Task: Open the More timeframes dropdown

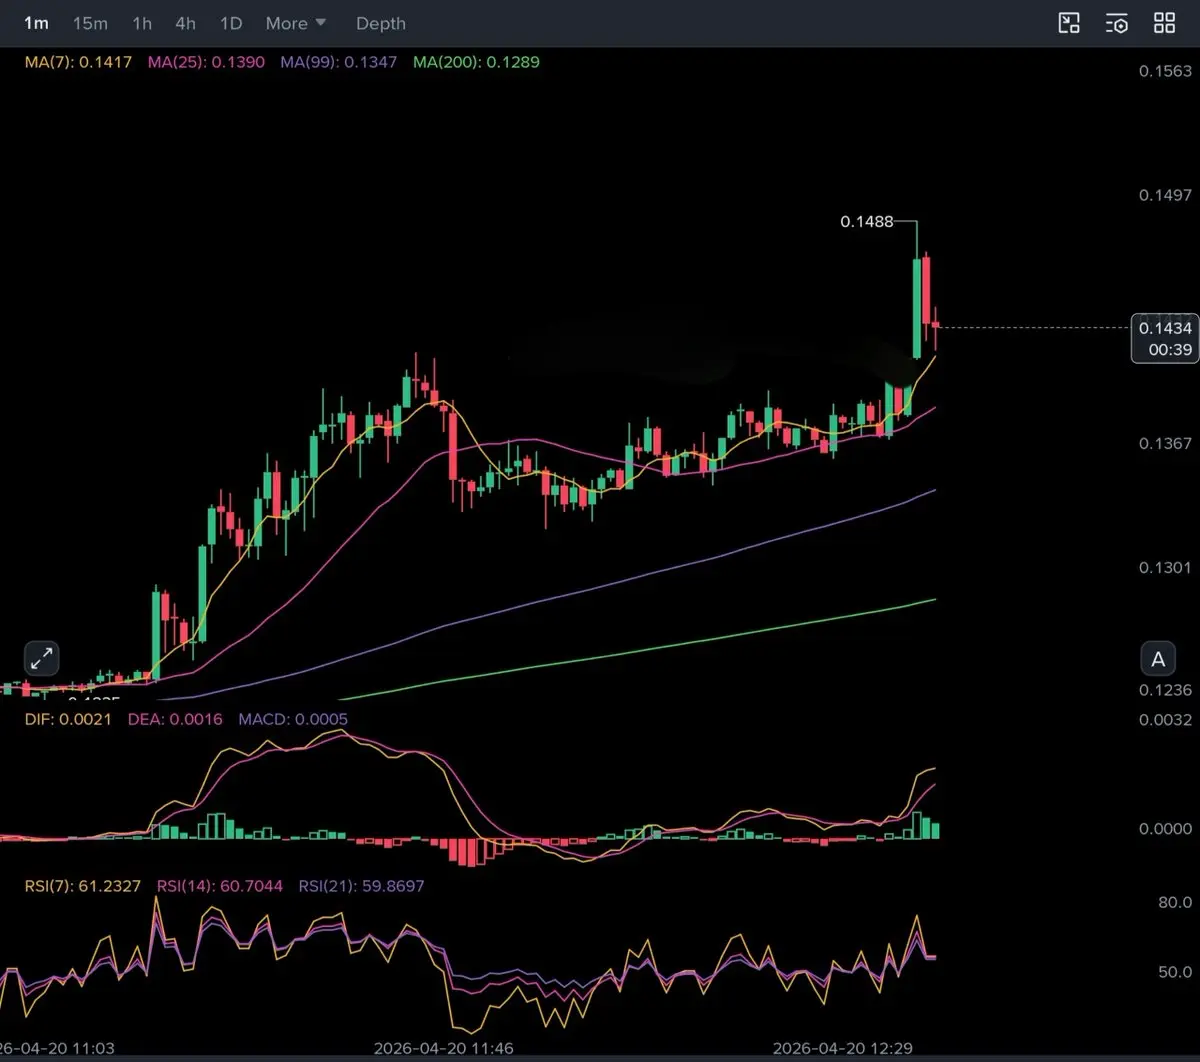Action: [x=296, y=23]
